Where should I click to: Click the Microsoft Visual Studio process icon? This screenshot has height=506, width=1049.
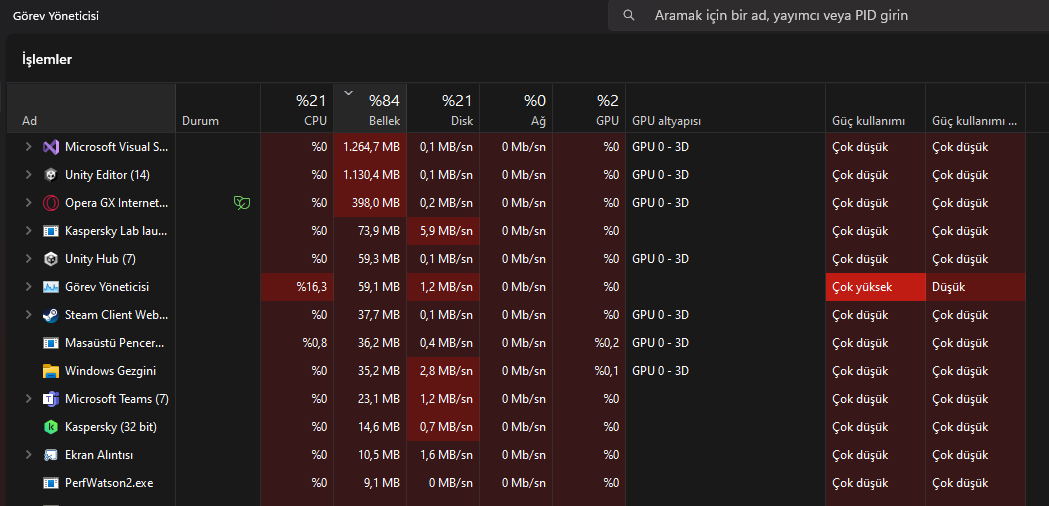51,147
